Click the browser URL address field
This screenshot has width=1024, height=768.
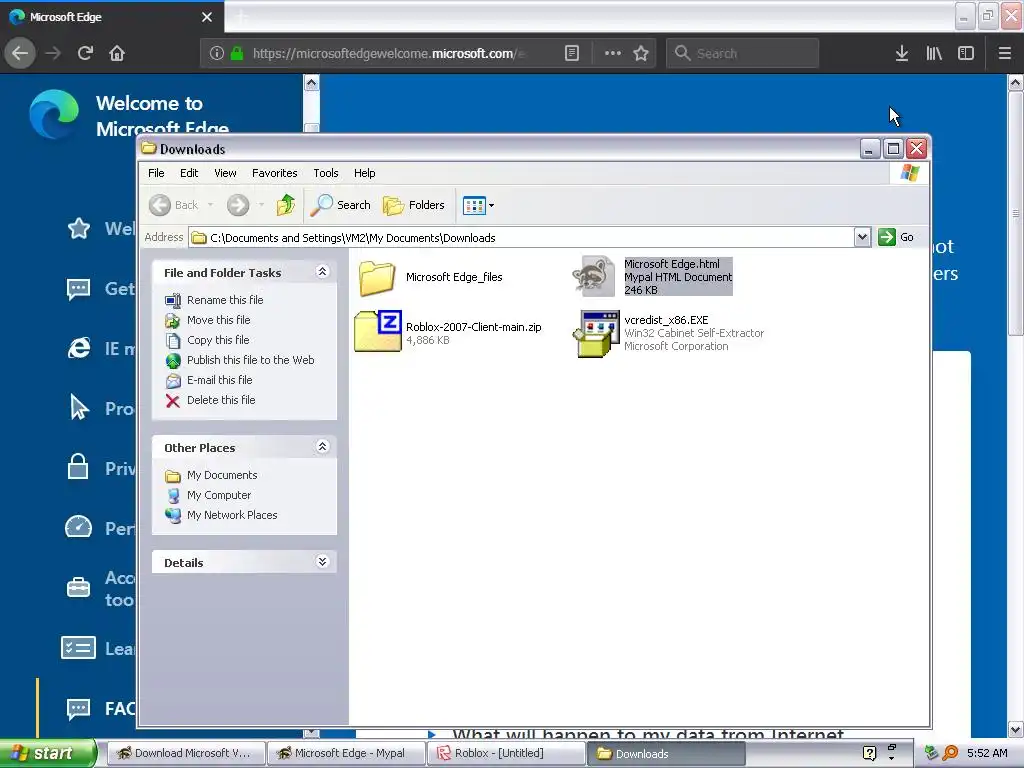point(389,54)
